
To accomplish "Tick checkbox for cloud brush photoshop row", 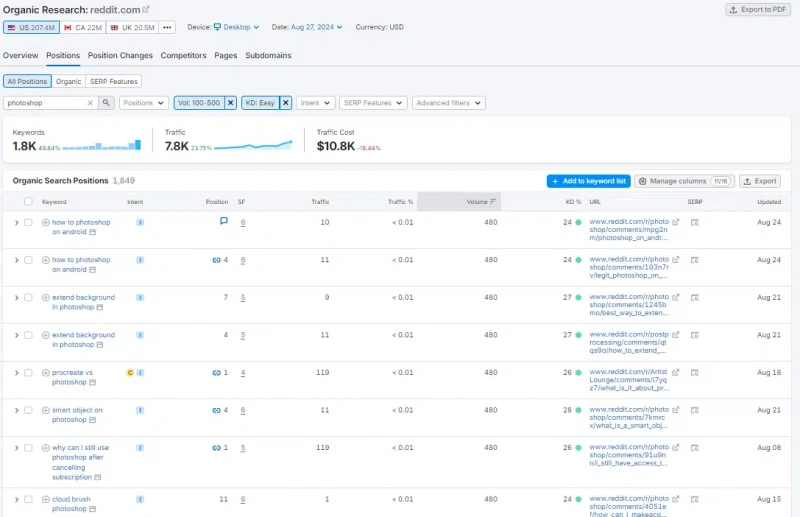I will coord(28,499).
